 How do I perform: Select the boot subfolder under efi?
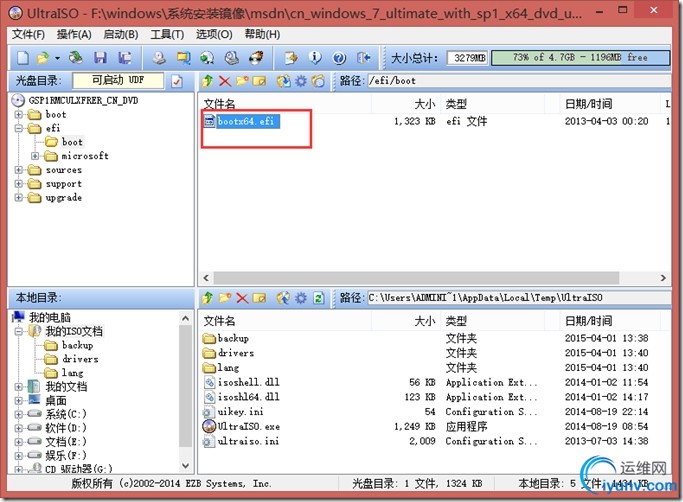pos(72,142)
